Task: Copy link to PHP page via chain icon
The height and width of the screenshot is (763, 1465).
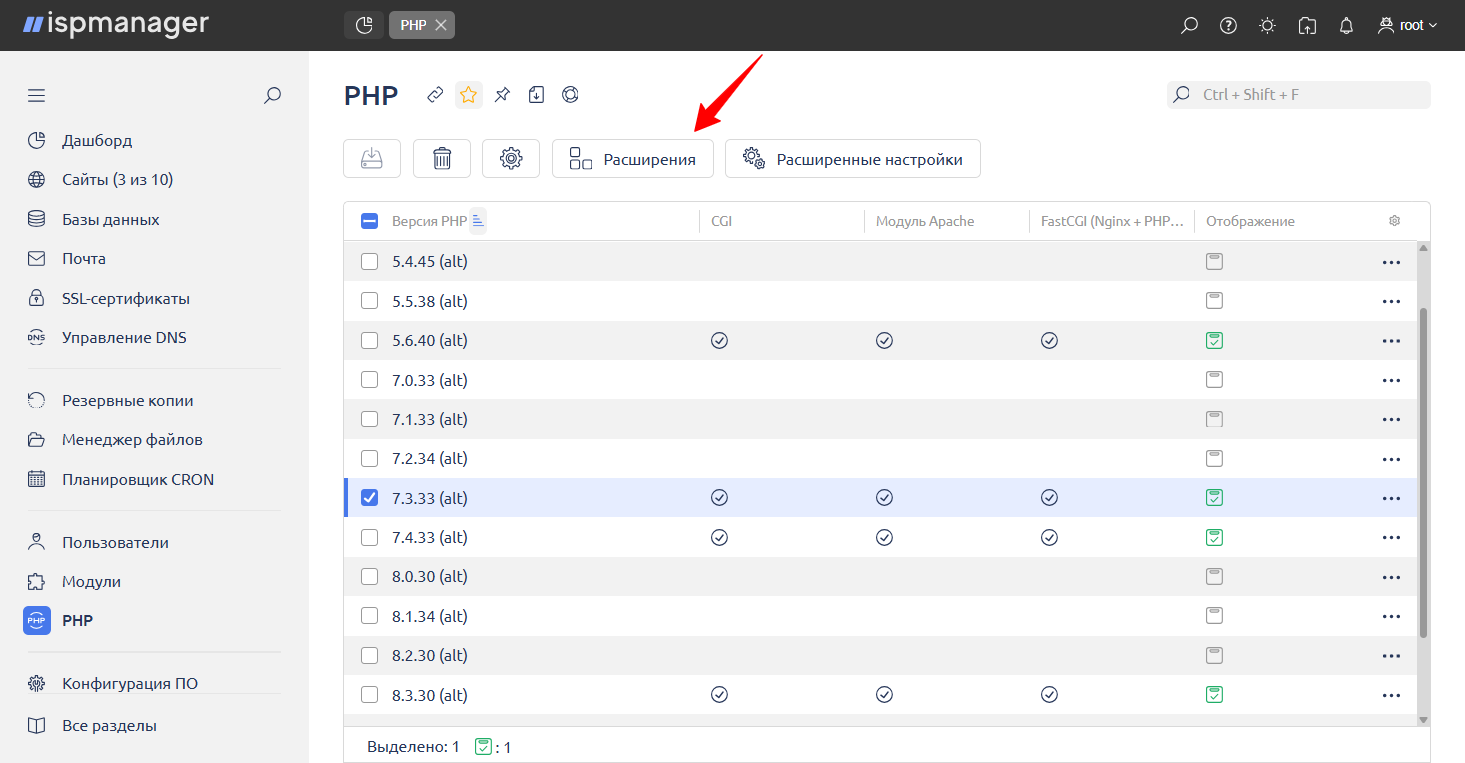Action: coord(435,94)
